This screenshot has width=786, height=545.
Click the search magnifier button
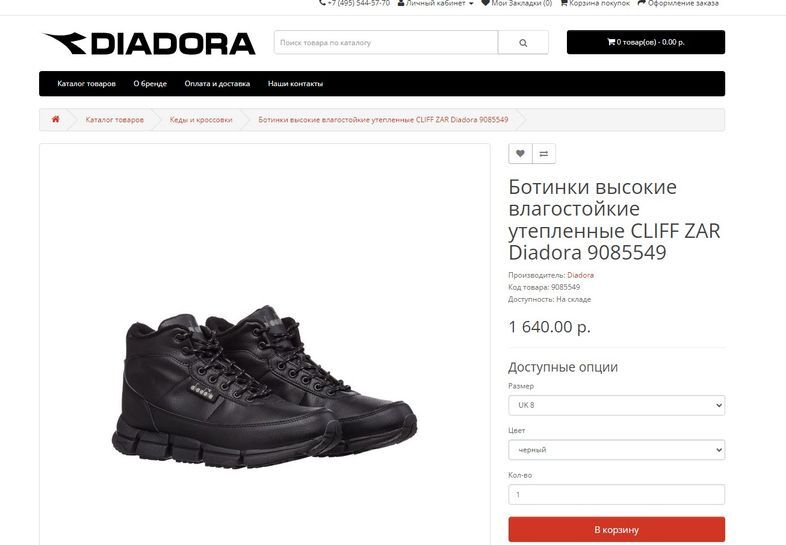tap(523, 43)
